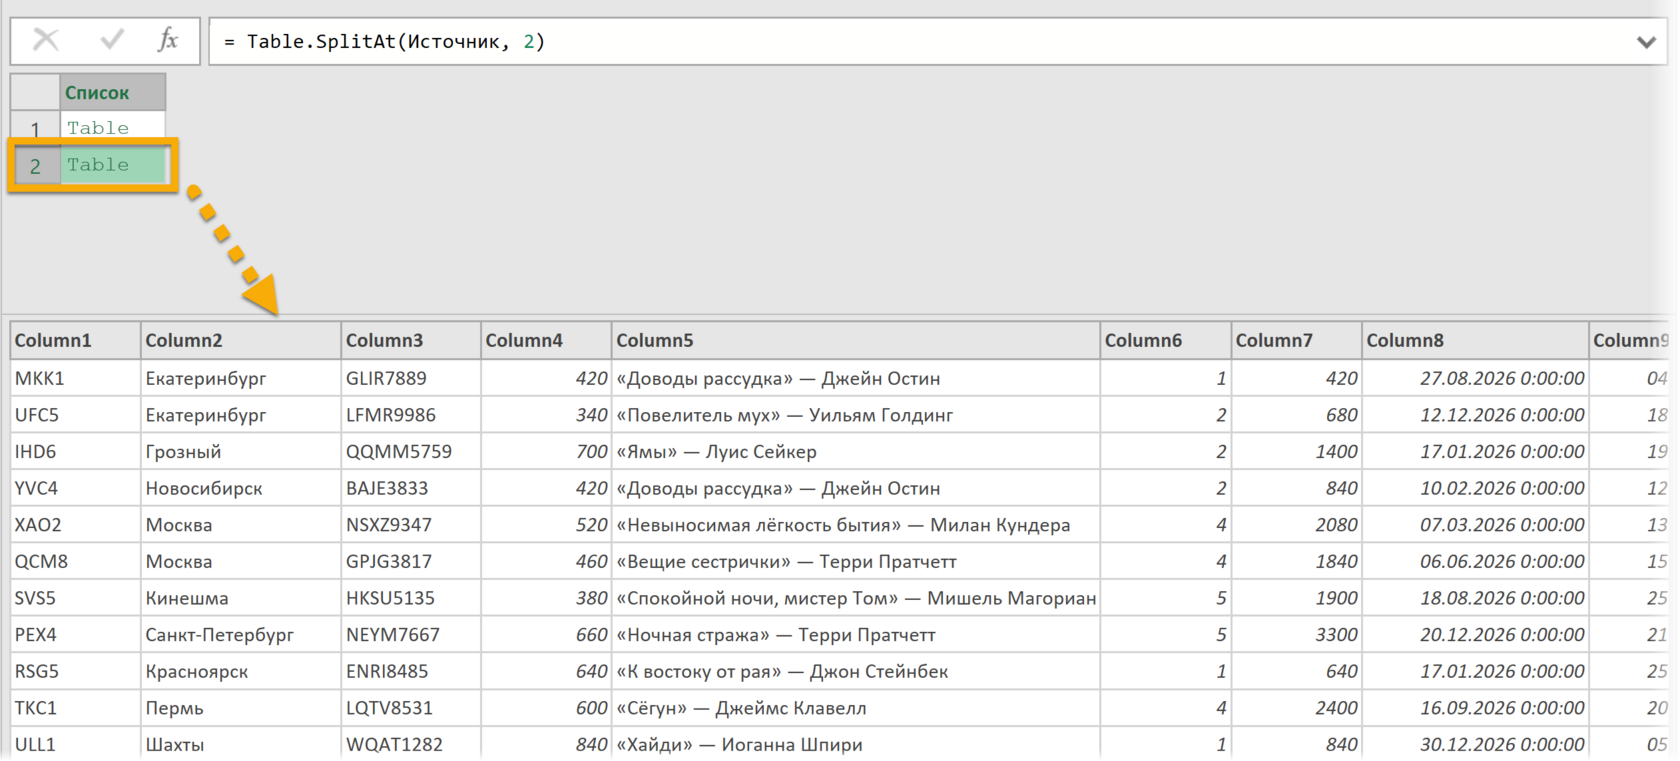
Task: Click «Хайди» — Иоганна Шпири cell
Action: pos(856,744)
